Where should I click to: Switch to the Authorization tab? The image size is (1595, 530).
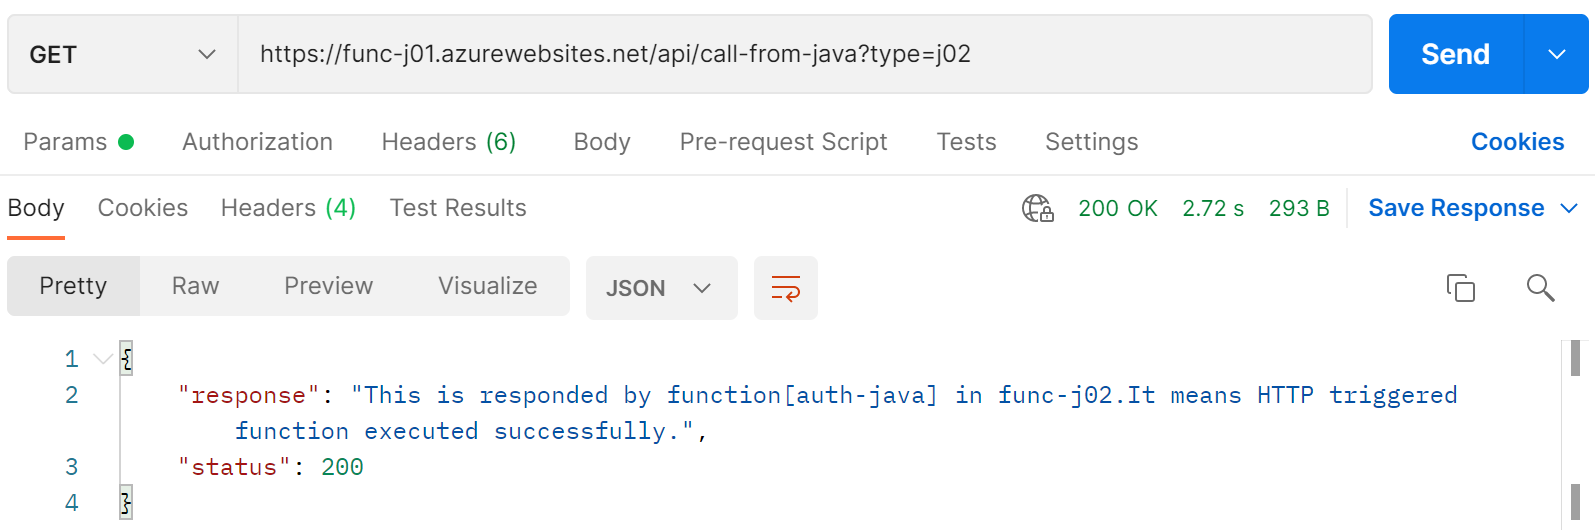(257, 142)
